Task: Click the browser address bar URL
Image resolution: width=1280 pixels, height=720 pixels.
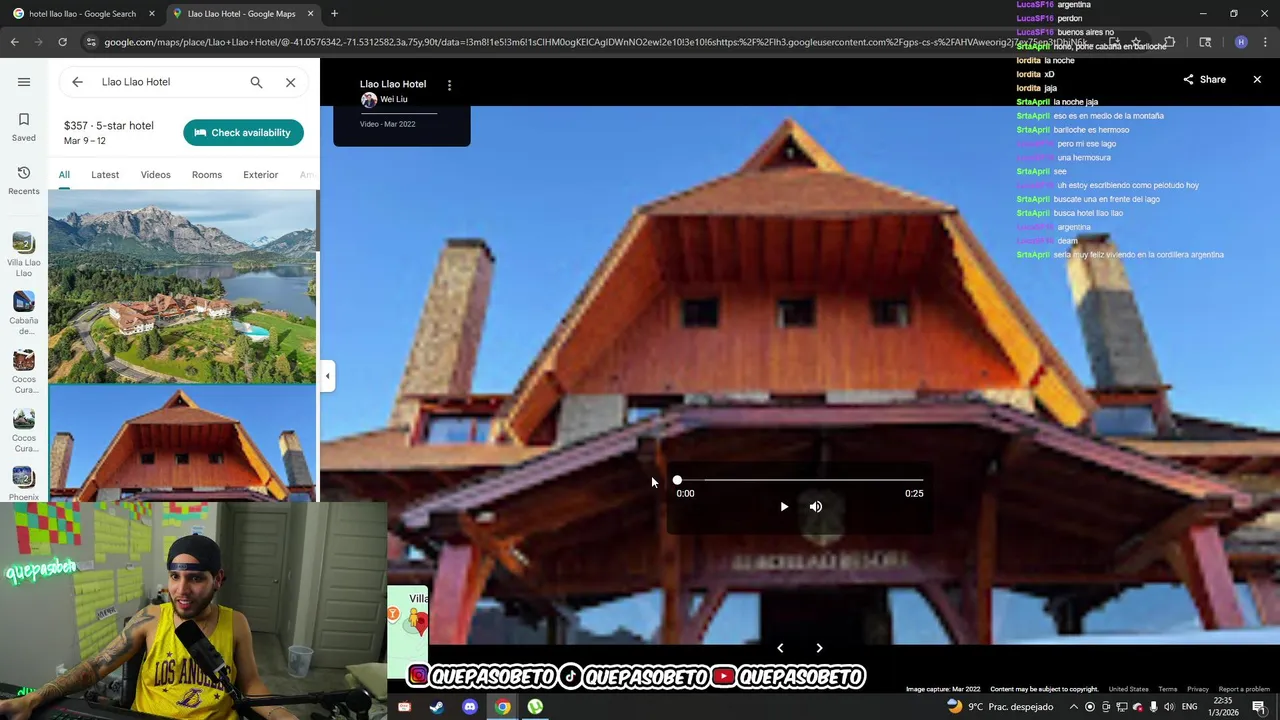Action: tap(595, 42)
